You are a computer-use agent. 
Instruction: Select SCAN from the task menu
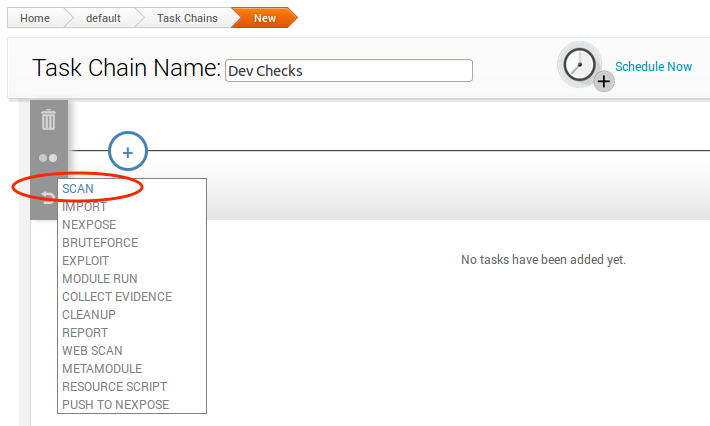click(x=78, y=188)
